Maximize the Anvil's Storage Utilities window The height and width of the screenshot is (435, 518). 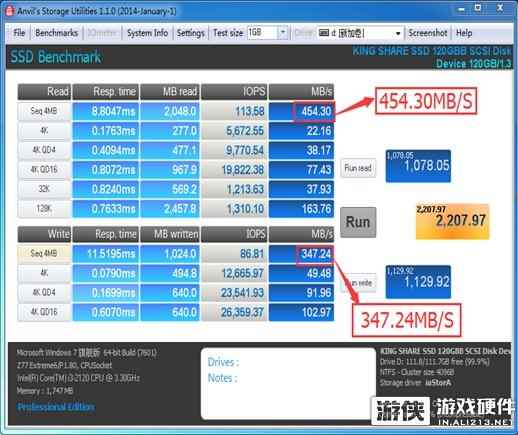(x=478, y=8)
